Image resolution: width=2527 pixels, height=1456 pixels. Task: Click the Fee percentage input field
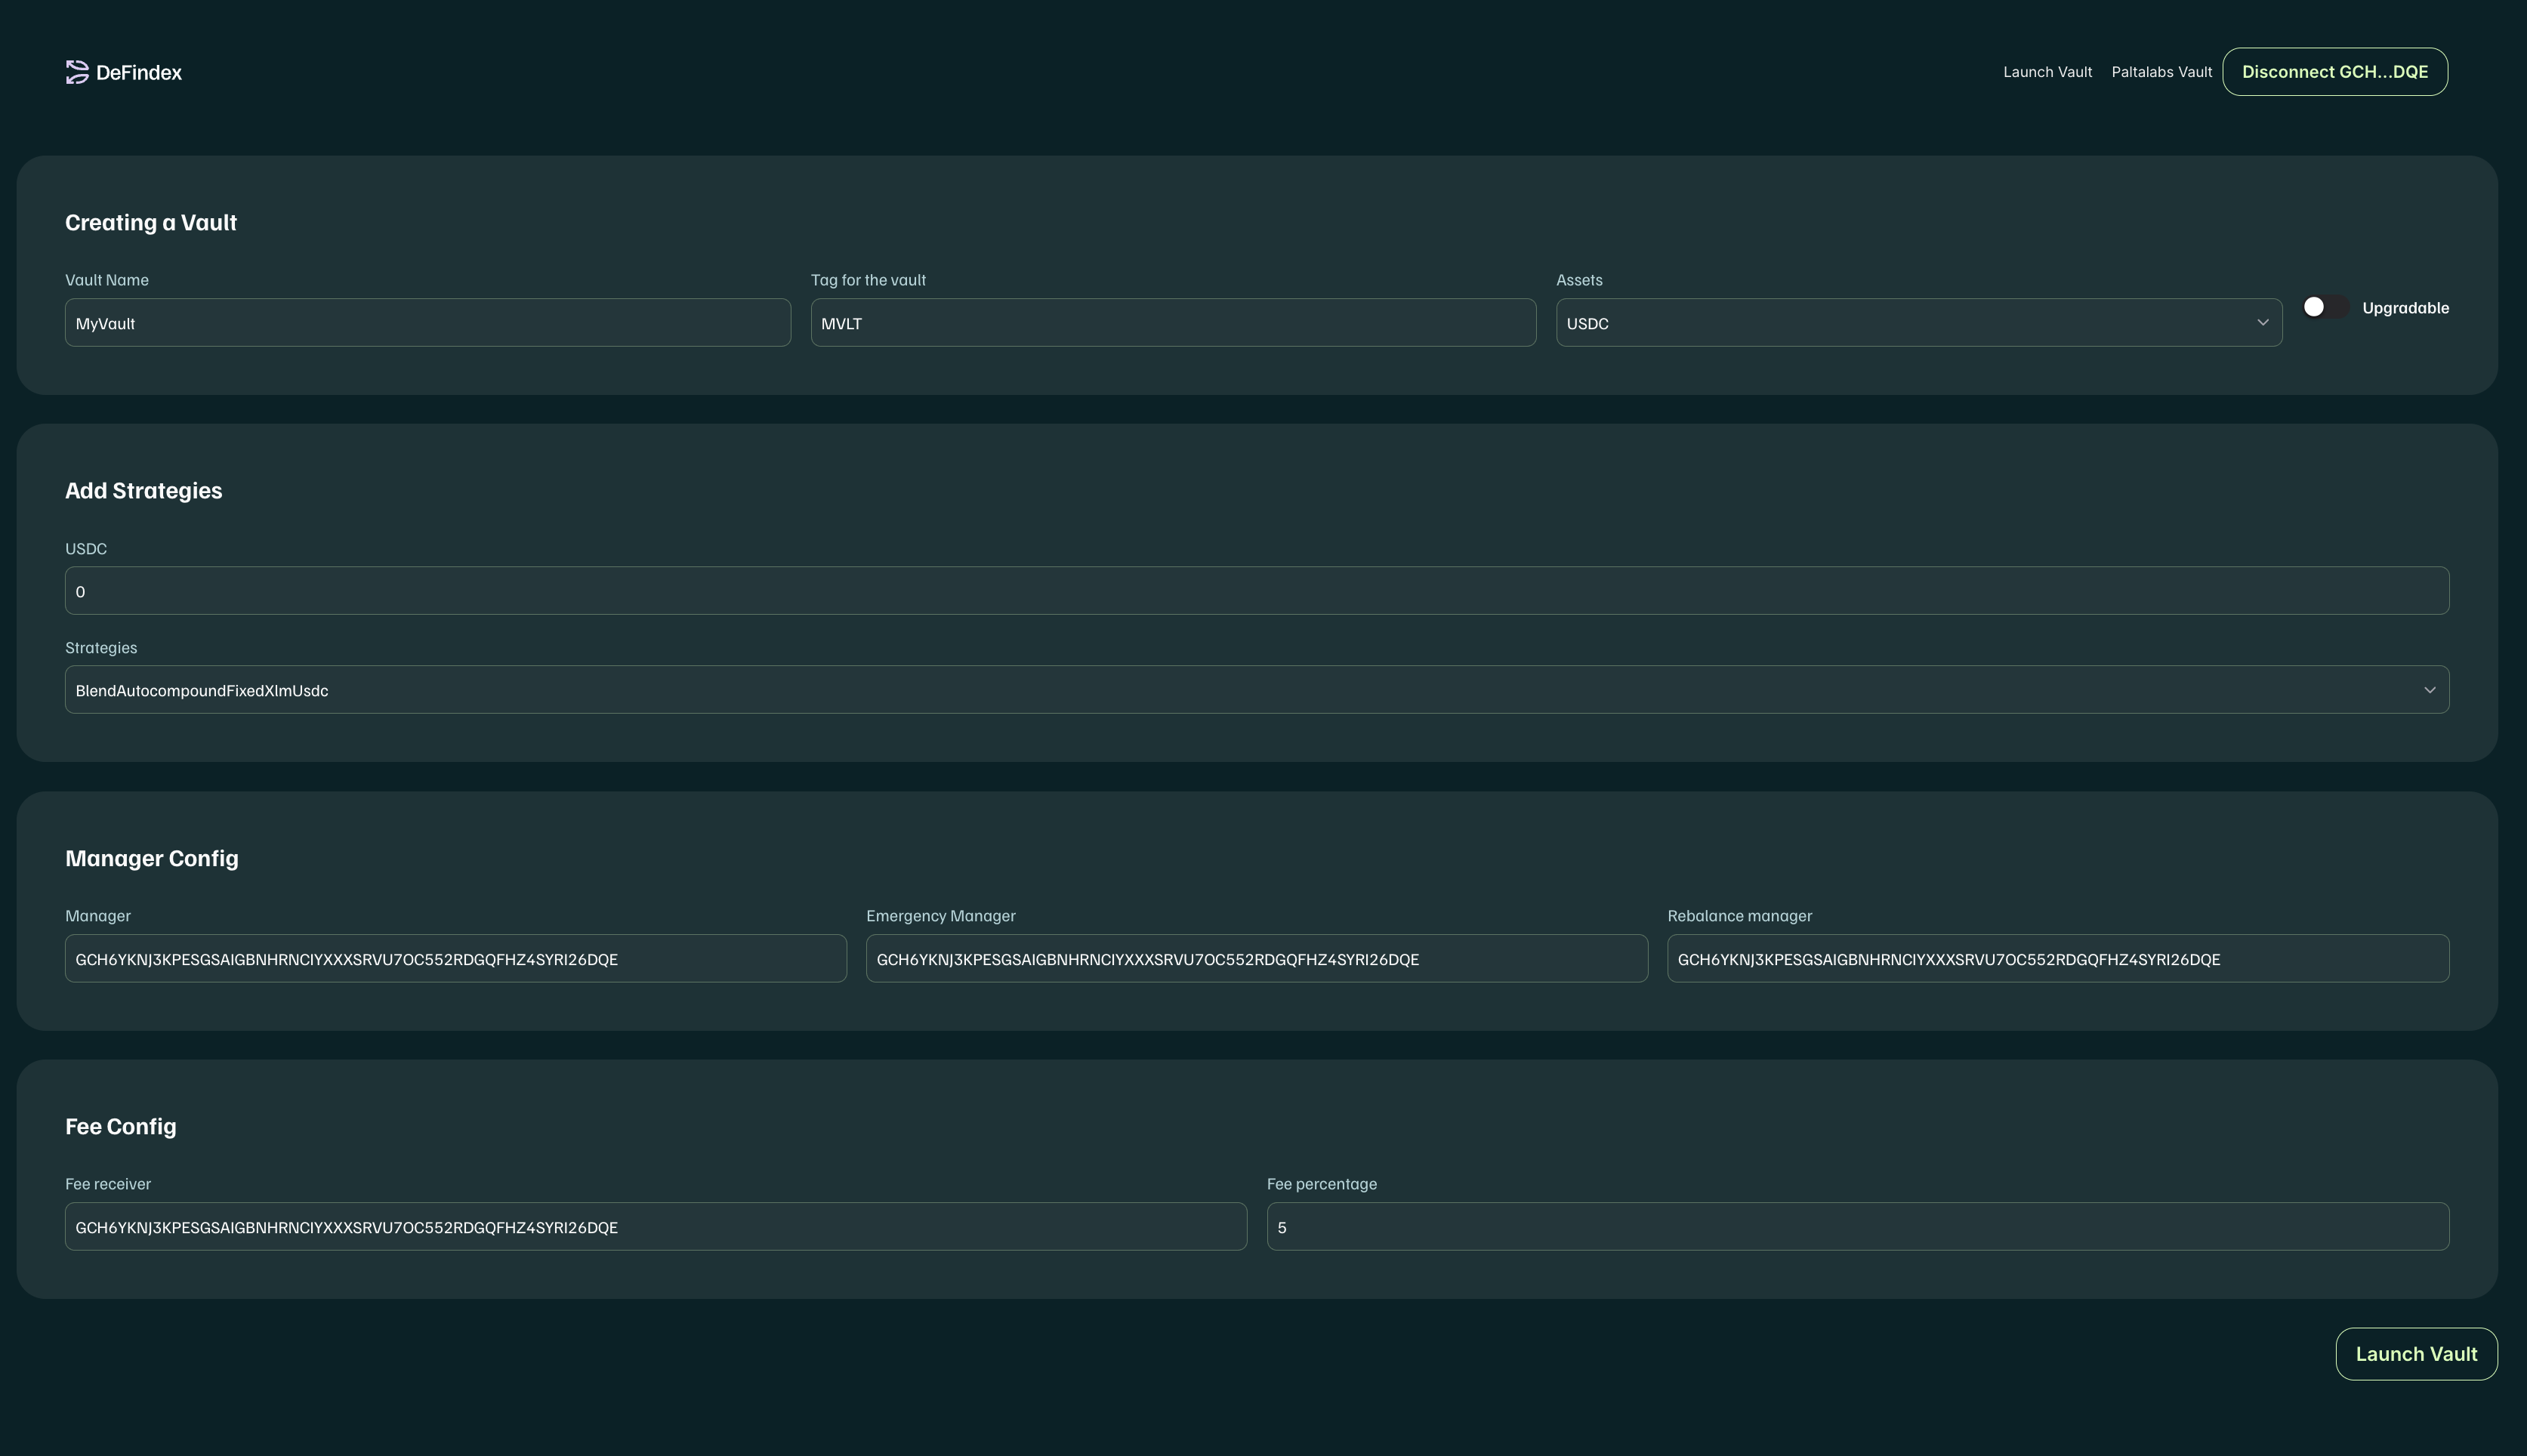(1857, 1227)
